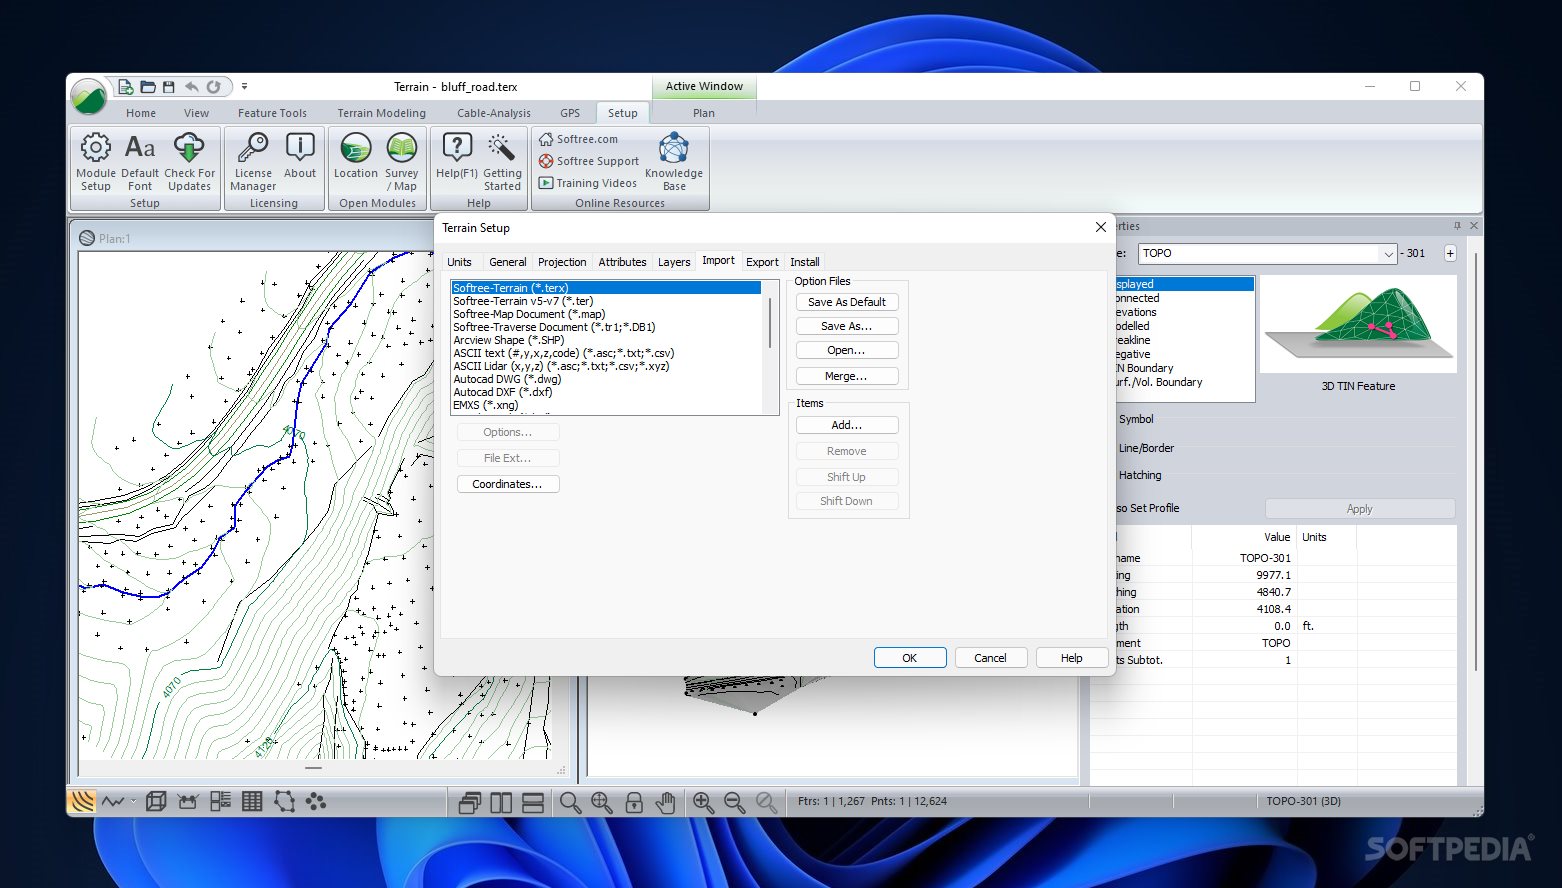Visit the Softree.com link
Viewport: 1562px width, 888px height.
(x=578, y=139)
